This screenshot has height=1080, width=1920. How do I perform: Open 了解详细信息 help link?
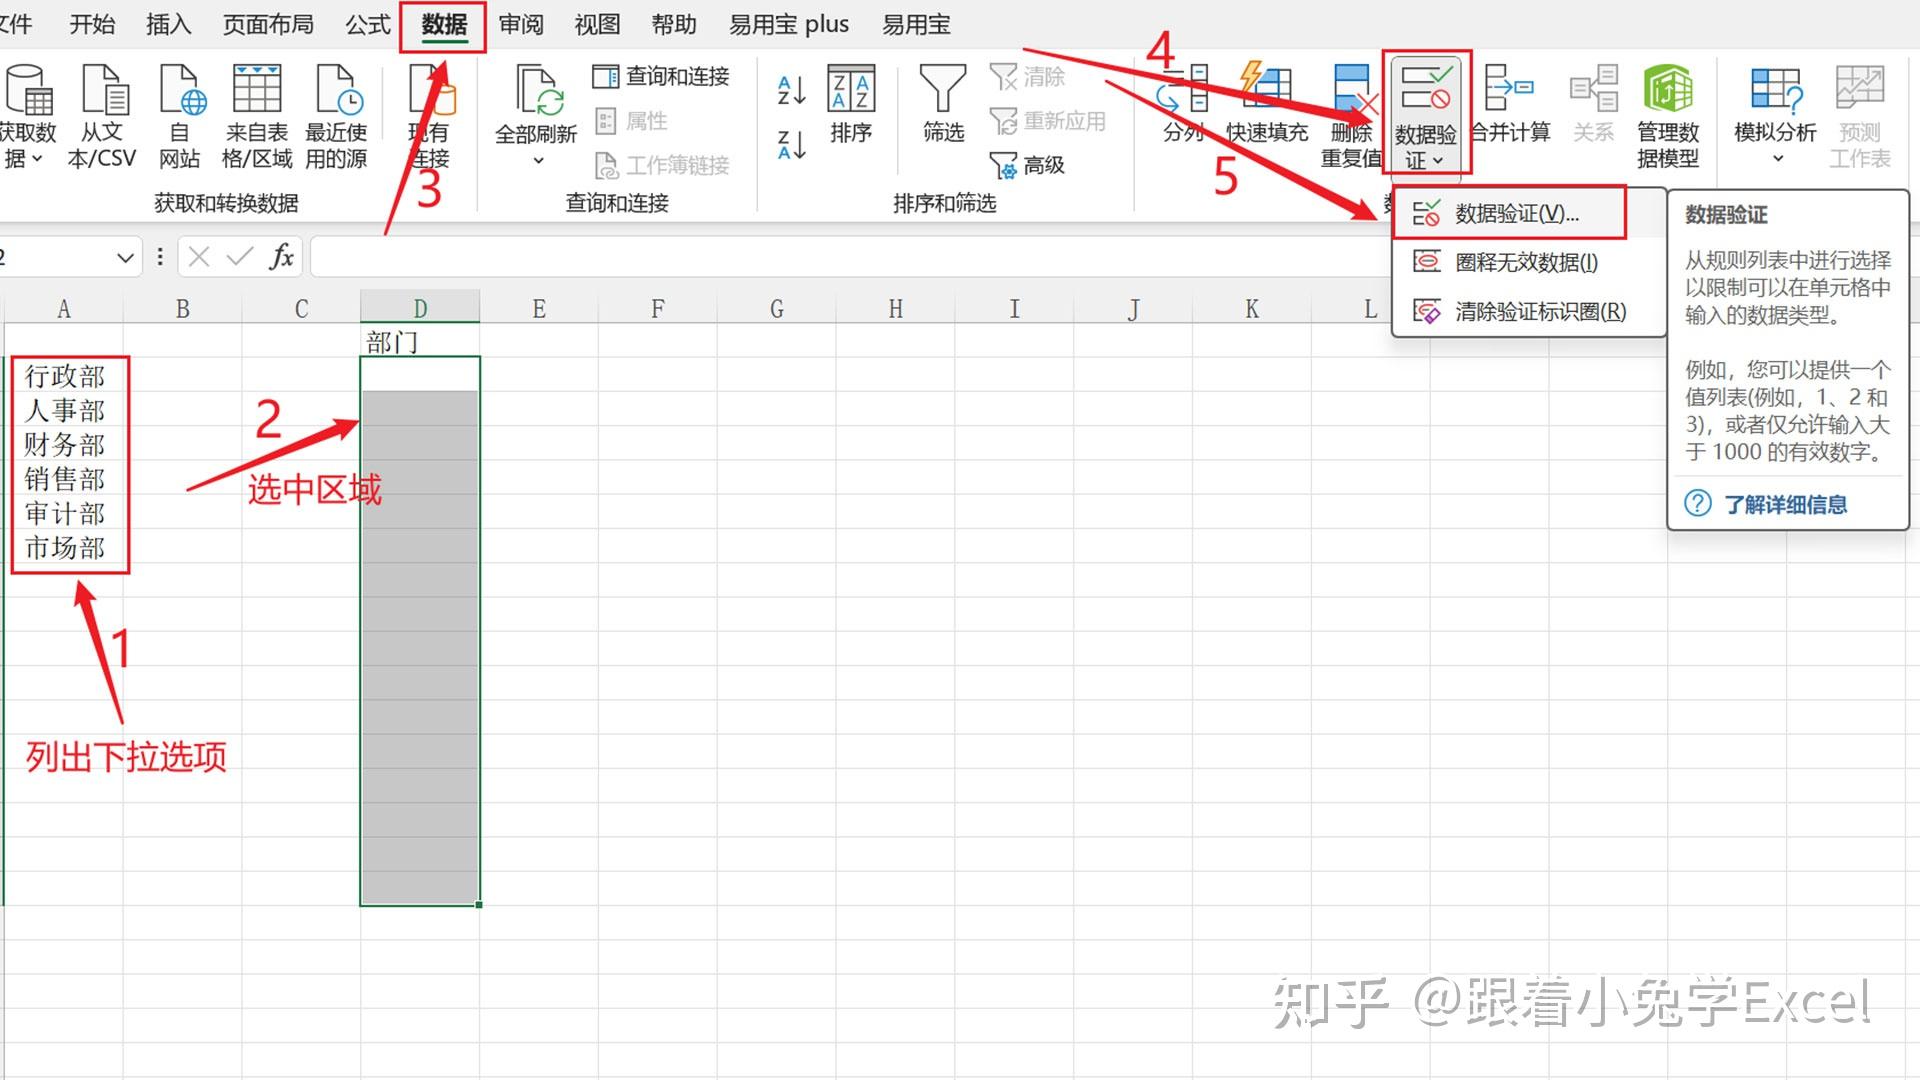click(x=1784, y=504)
